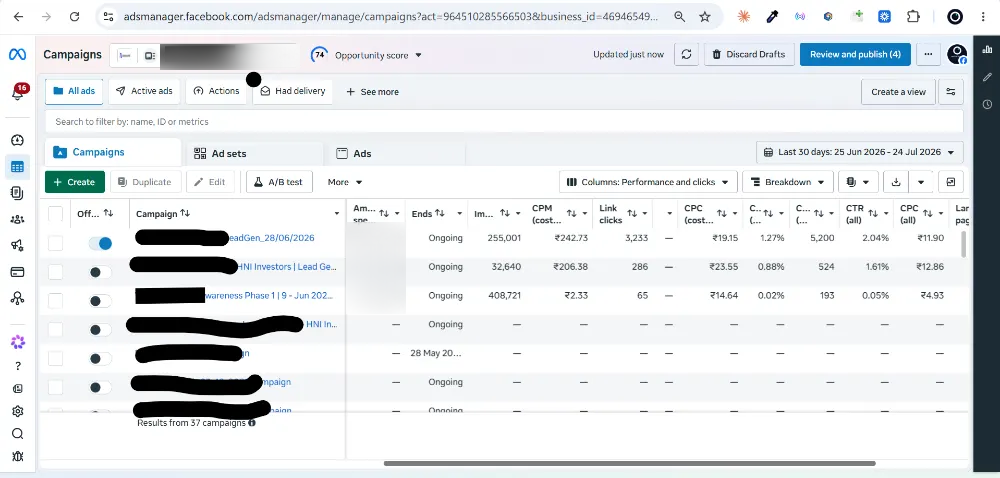Select the Had delivery view

(293, 91)
